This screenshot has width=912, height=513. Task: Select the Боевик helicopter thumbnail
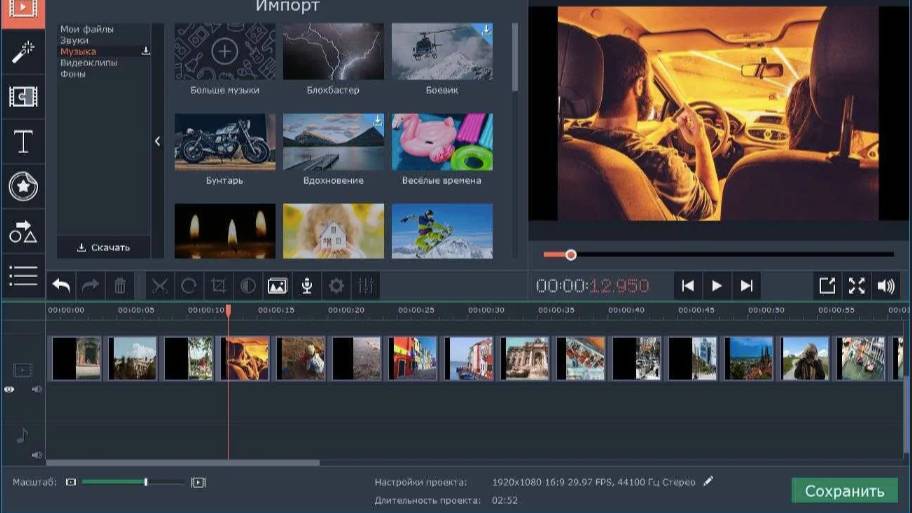pyautogui.click(x=442, y=52)
